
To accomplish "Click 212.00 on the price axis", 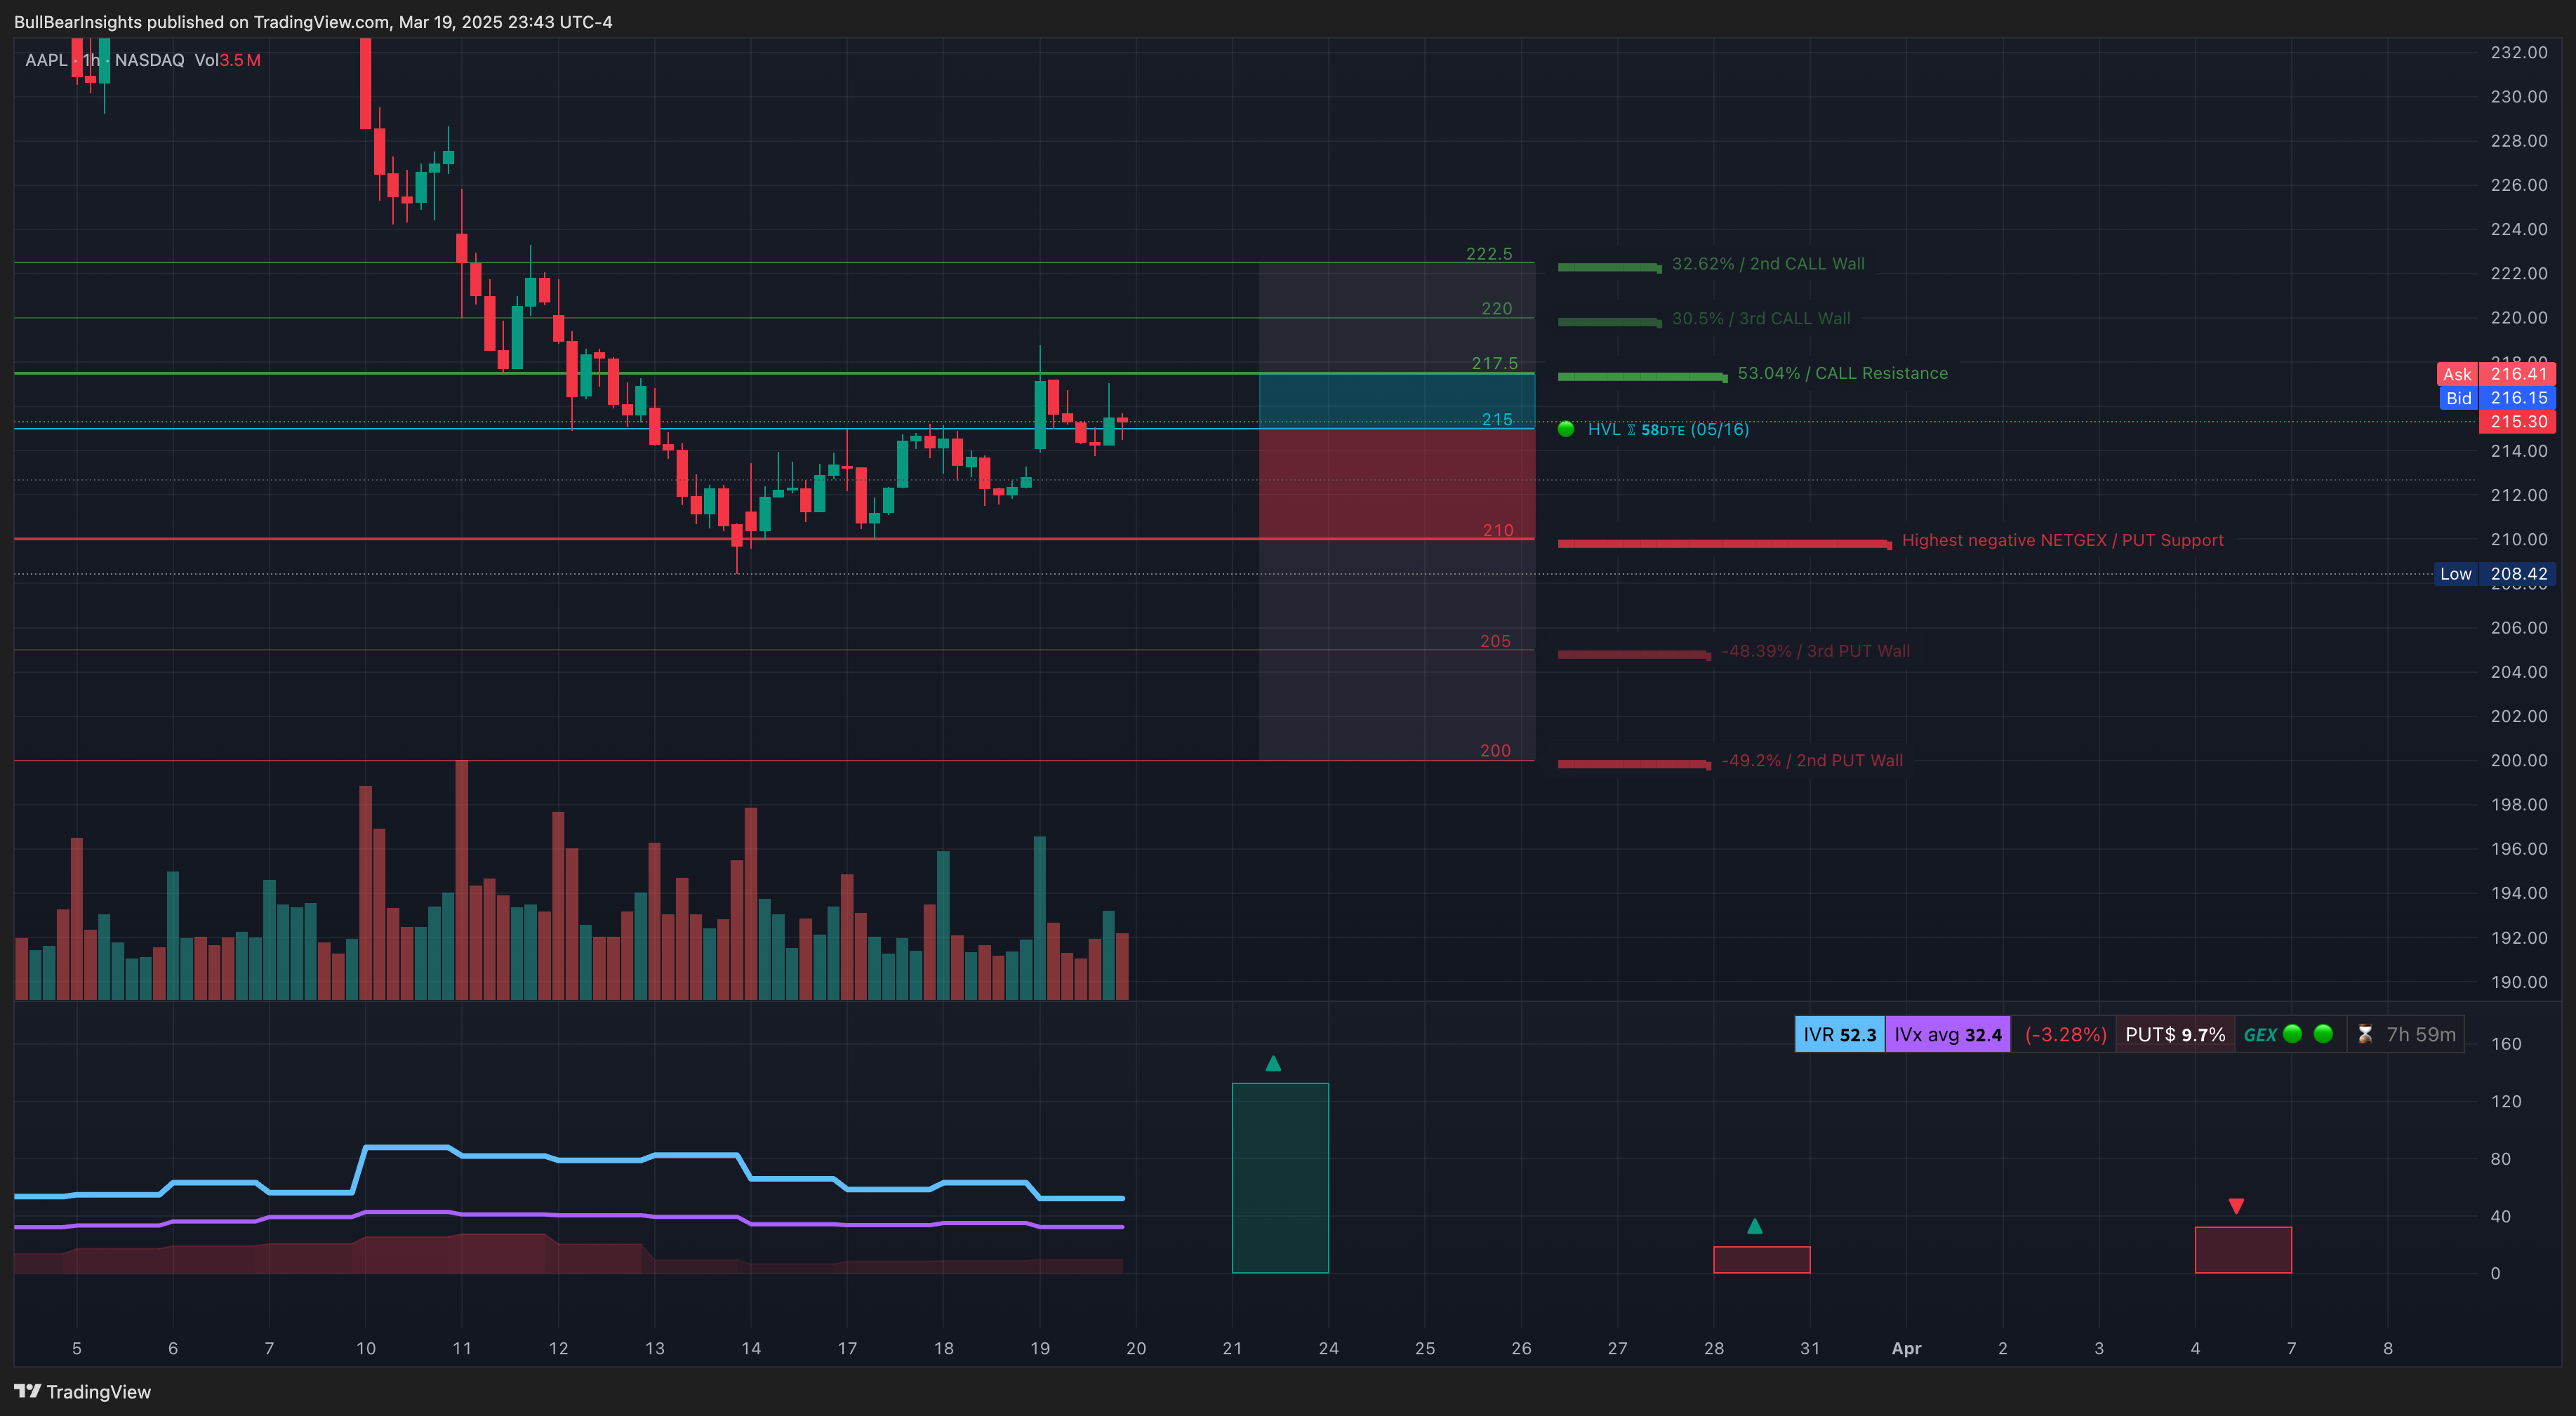I will [x=2519, y=495].
